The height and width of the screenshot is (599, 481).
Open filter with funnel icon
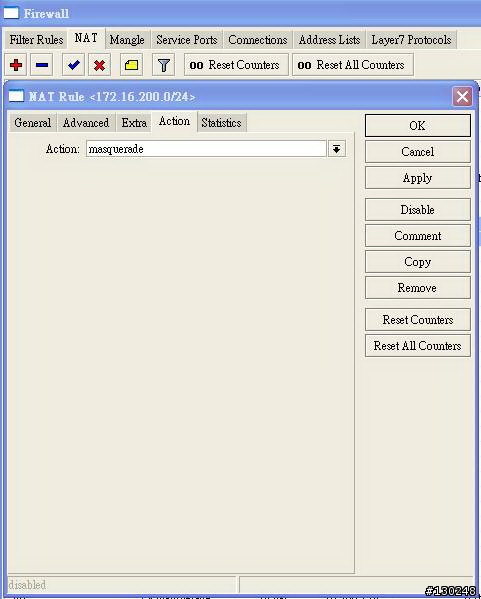click(164, 65)
